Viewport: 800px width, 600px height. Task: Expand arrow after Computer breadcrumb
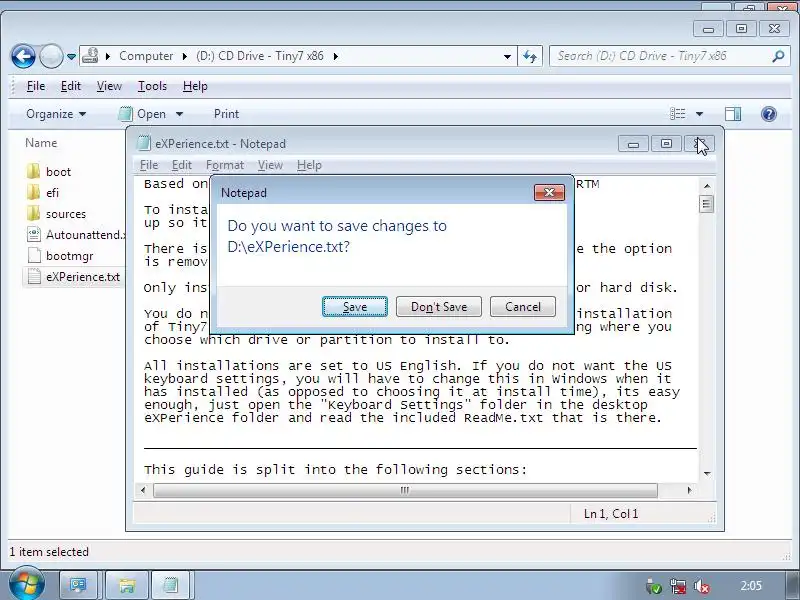[x=185, y=56]
